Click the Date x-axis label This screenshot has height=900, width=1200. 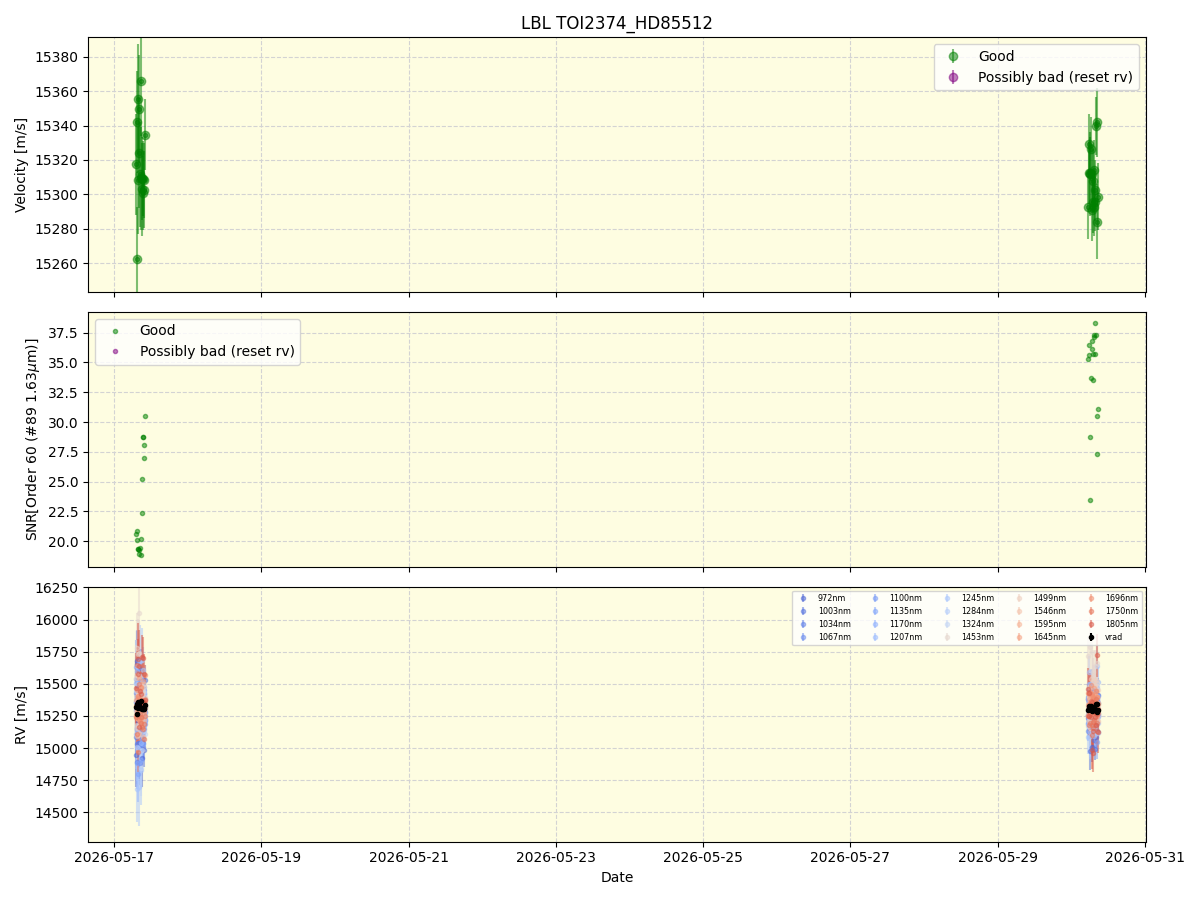(617, 877)
